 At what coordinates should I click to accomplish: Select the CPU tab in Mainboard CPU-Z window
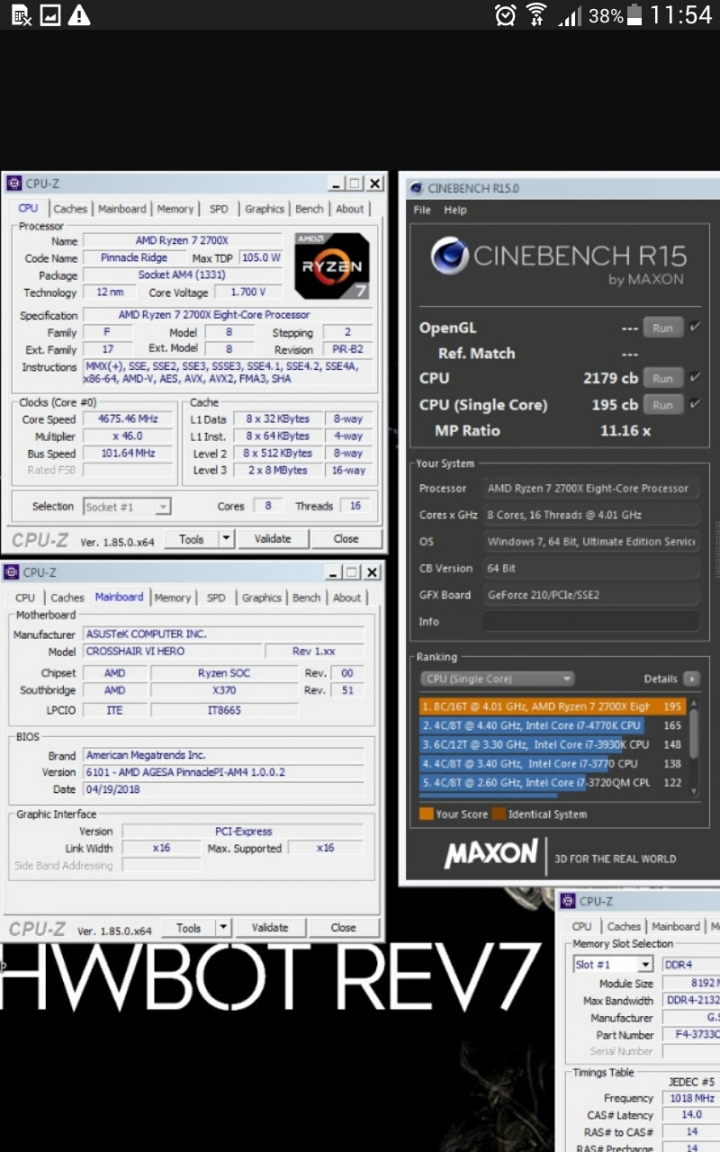[25, 598]
